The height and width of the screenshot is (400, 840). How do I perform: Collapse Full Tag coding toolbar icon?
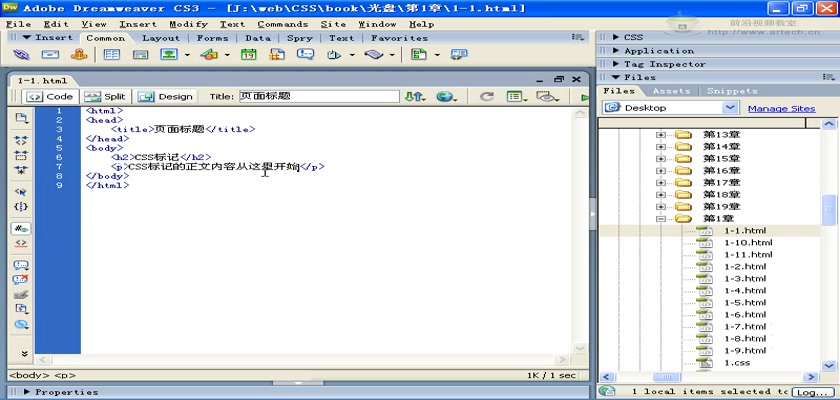coord(21,141)
